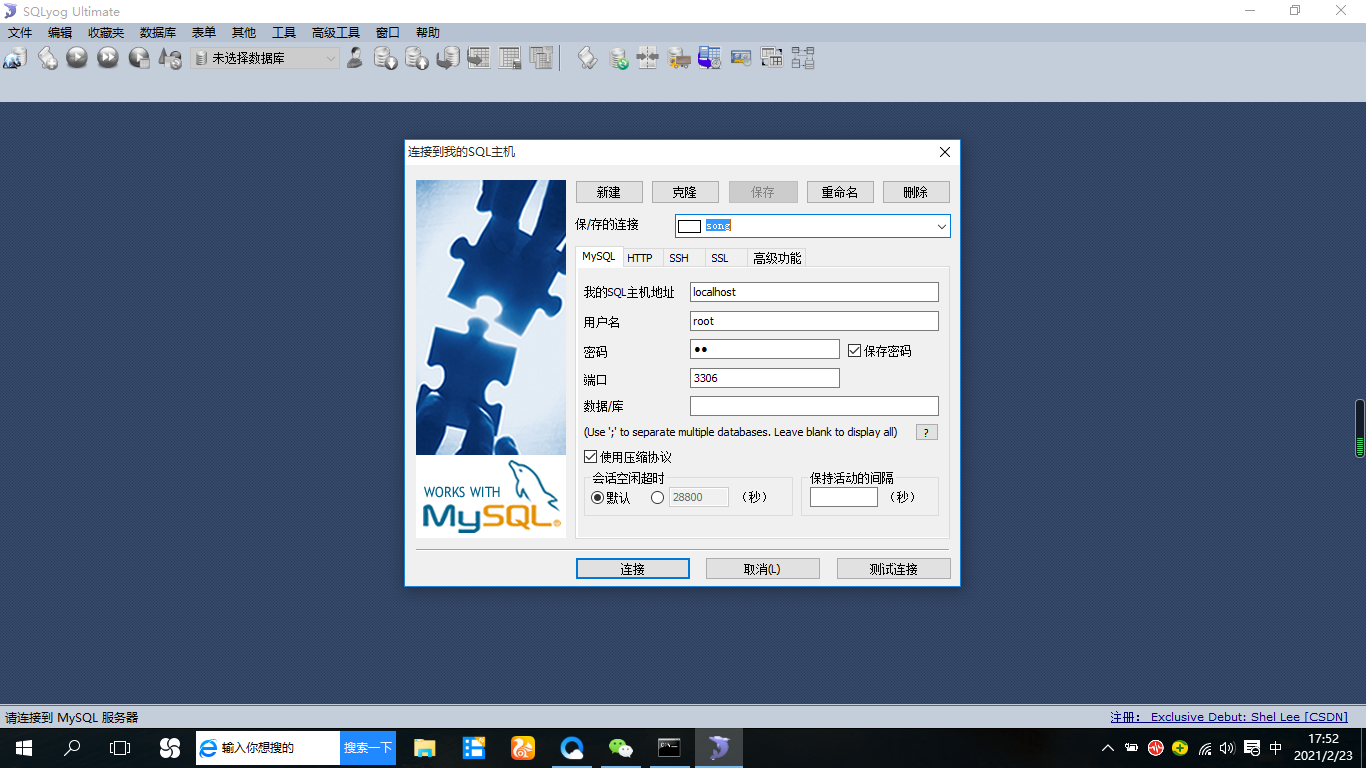
Task: Open the 其他 menu
Action: click(x=244, y=33)
